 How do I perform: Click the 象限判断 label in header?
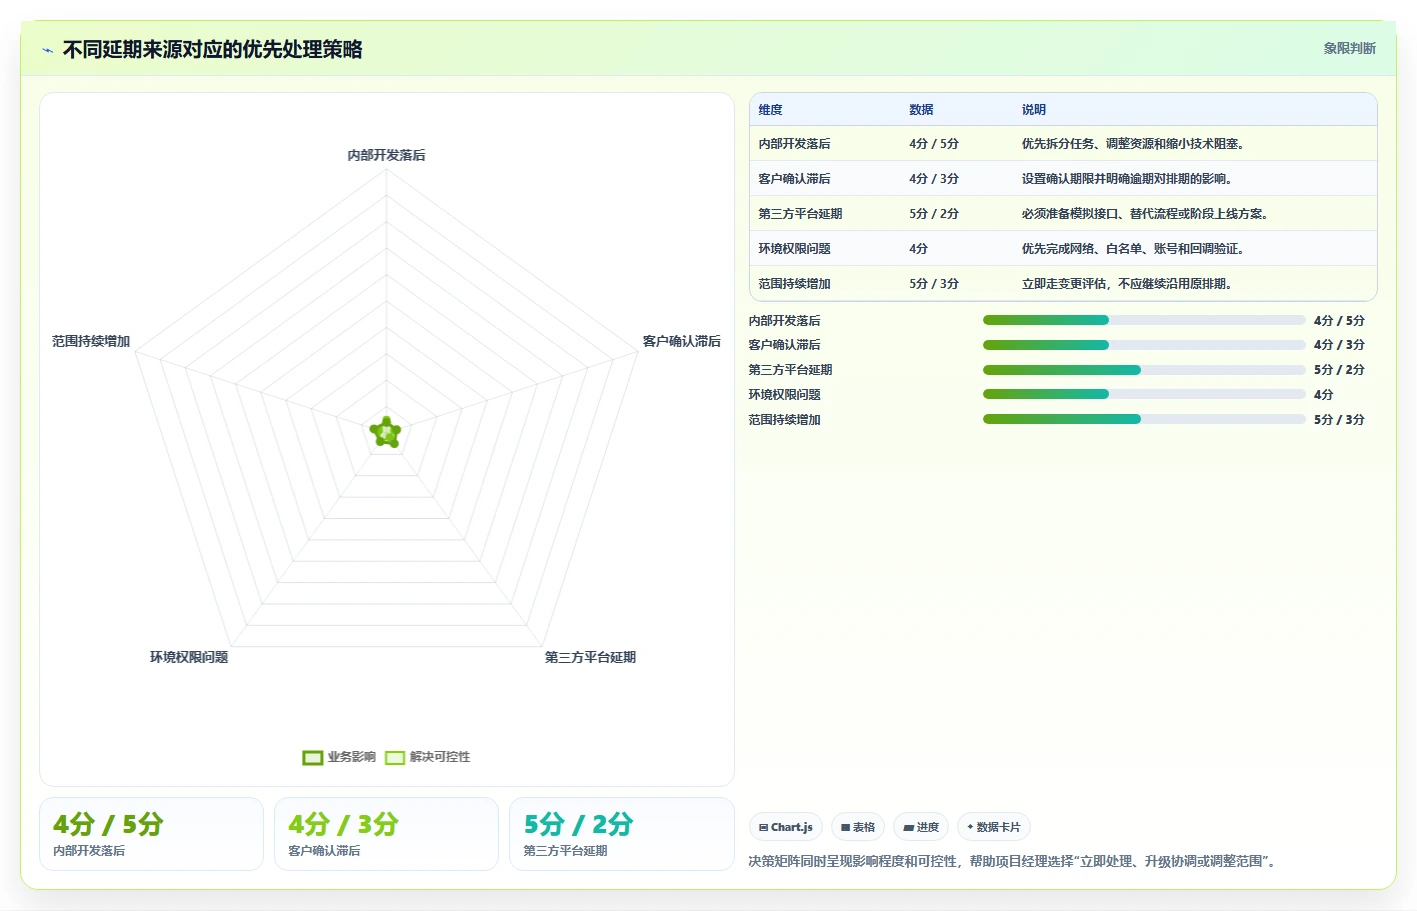(x=1349, y=48)
